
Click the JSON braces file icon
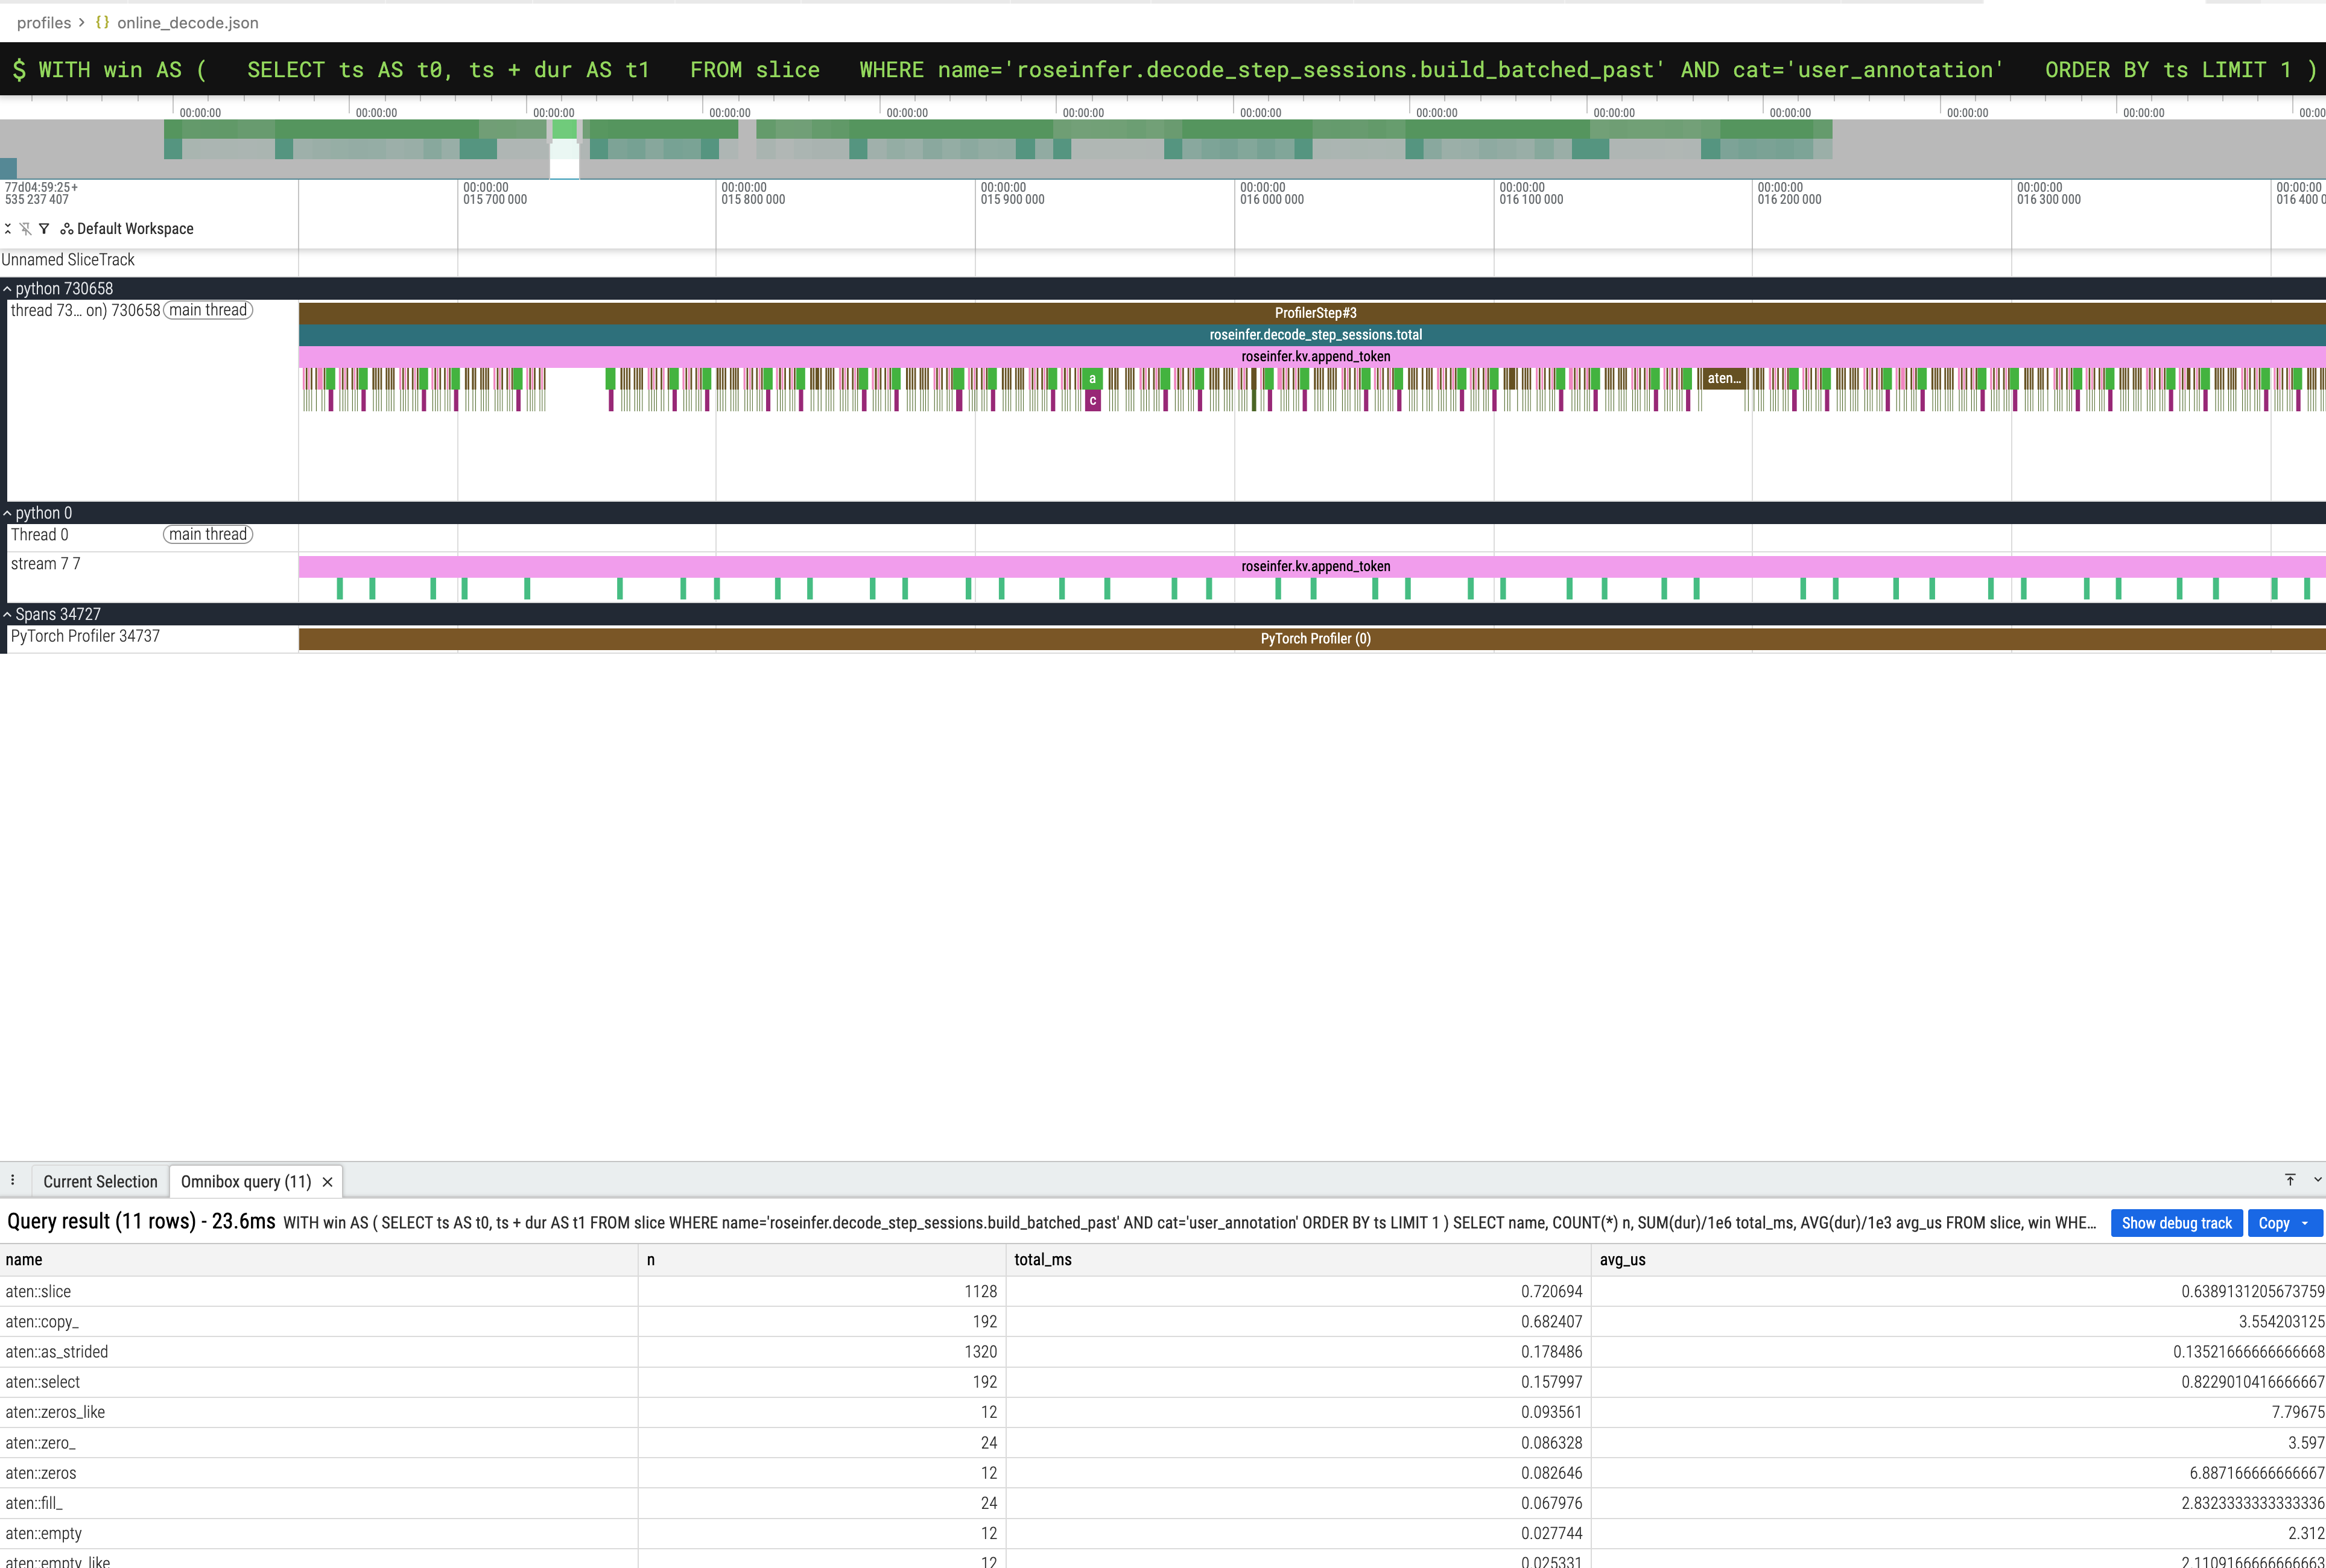point(102,22)
